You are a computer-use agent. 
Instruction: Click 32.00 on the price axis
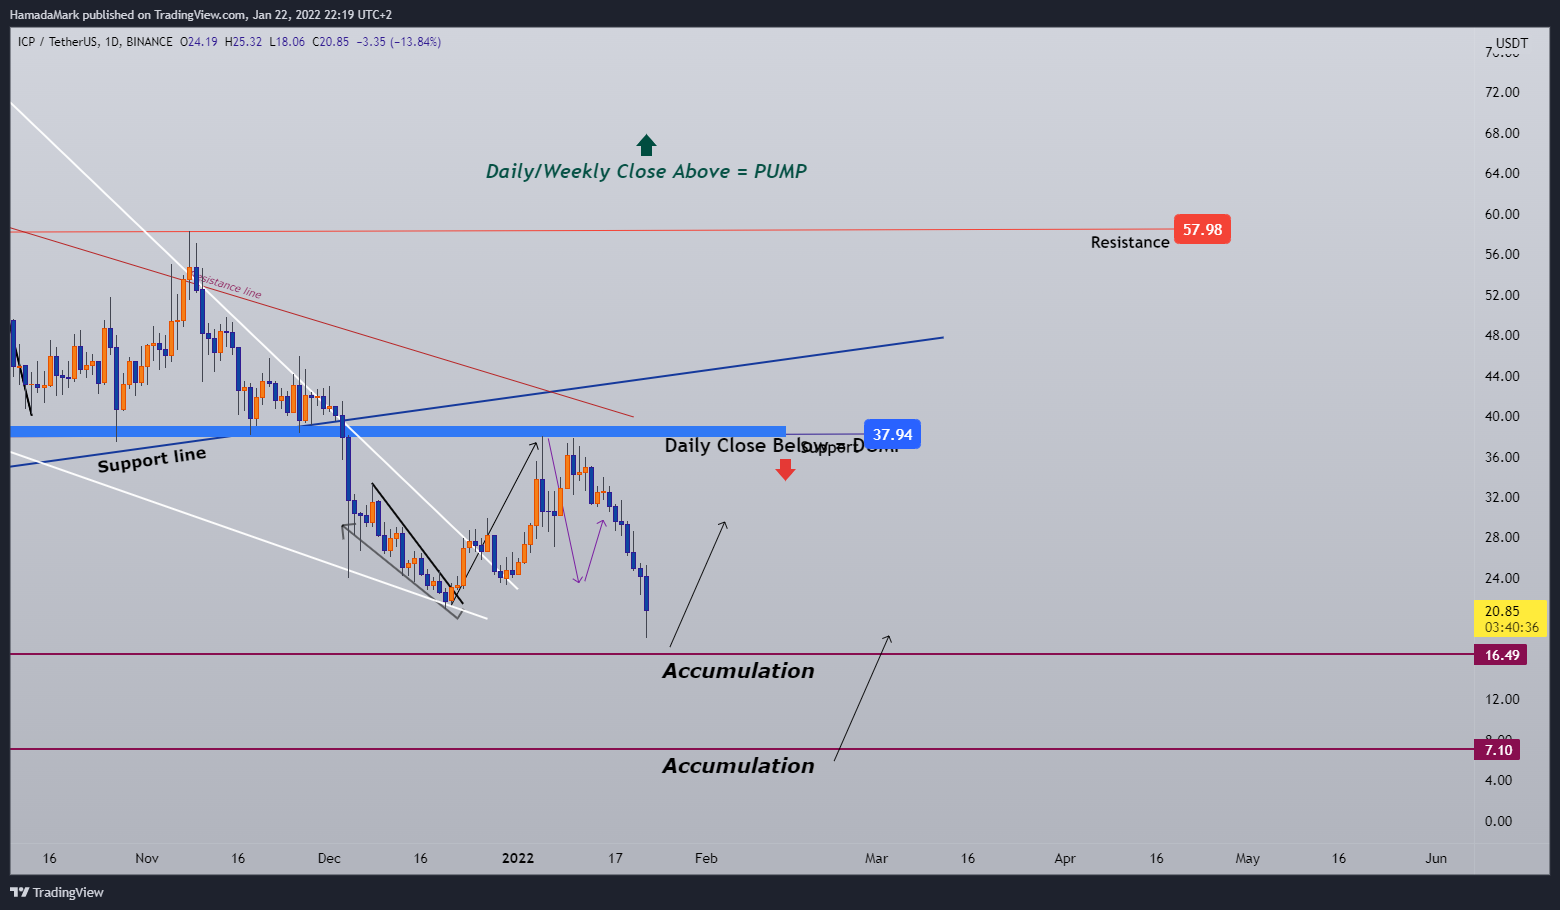tap(1502, 497)
